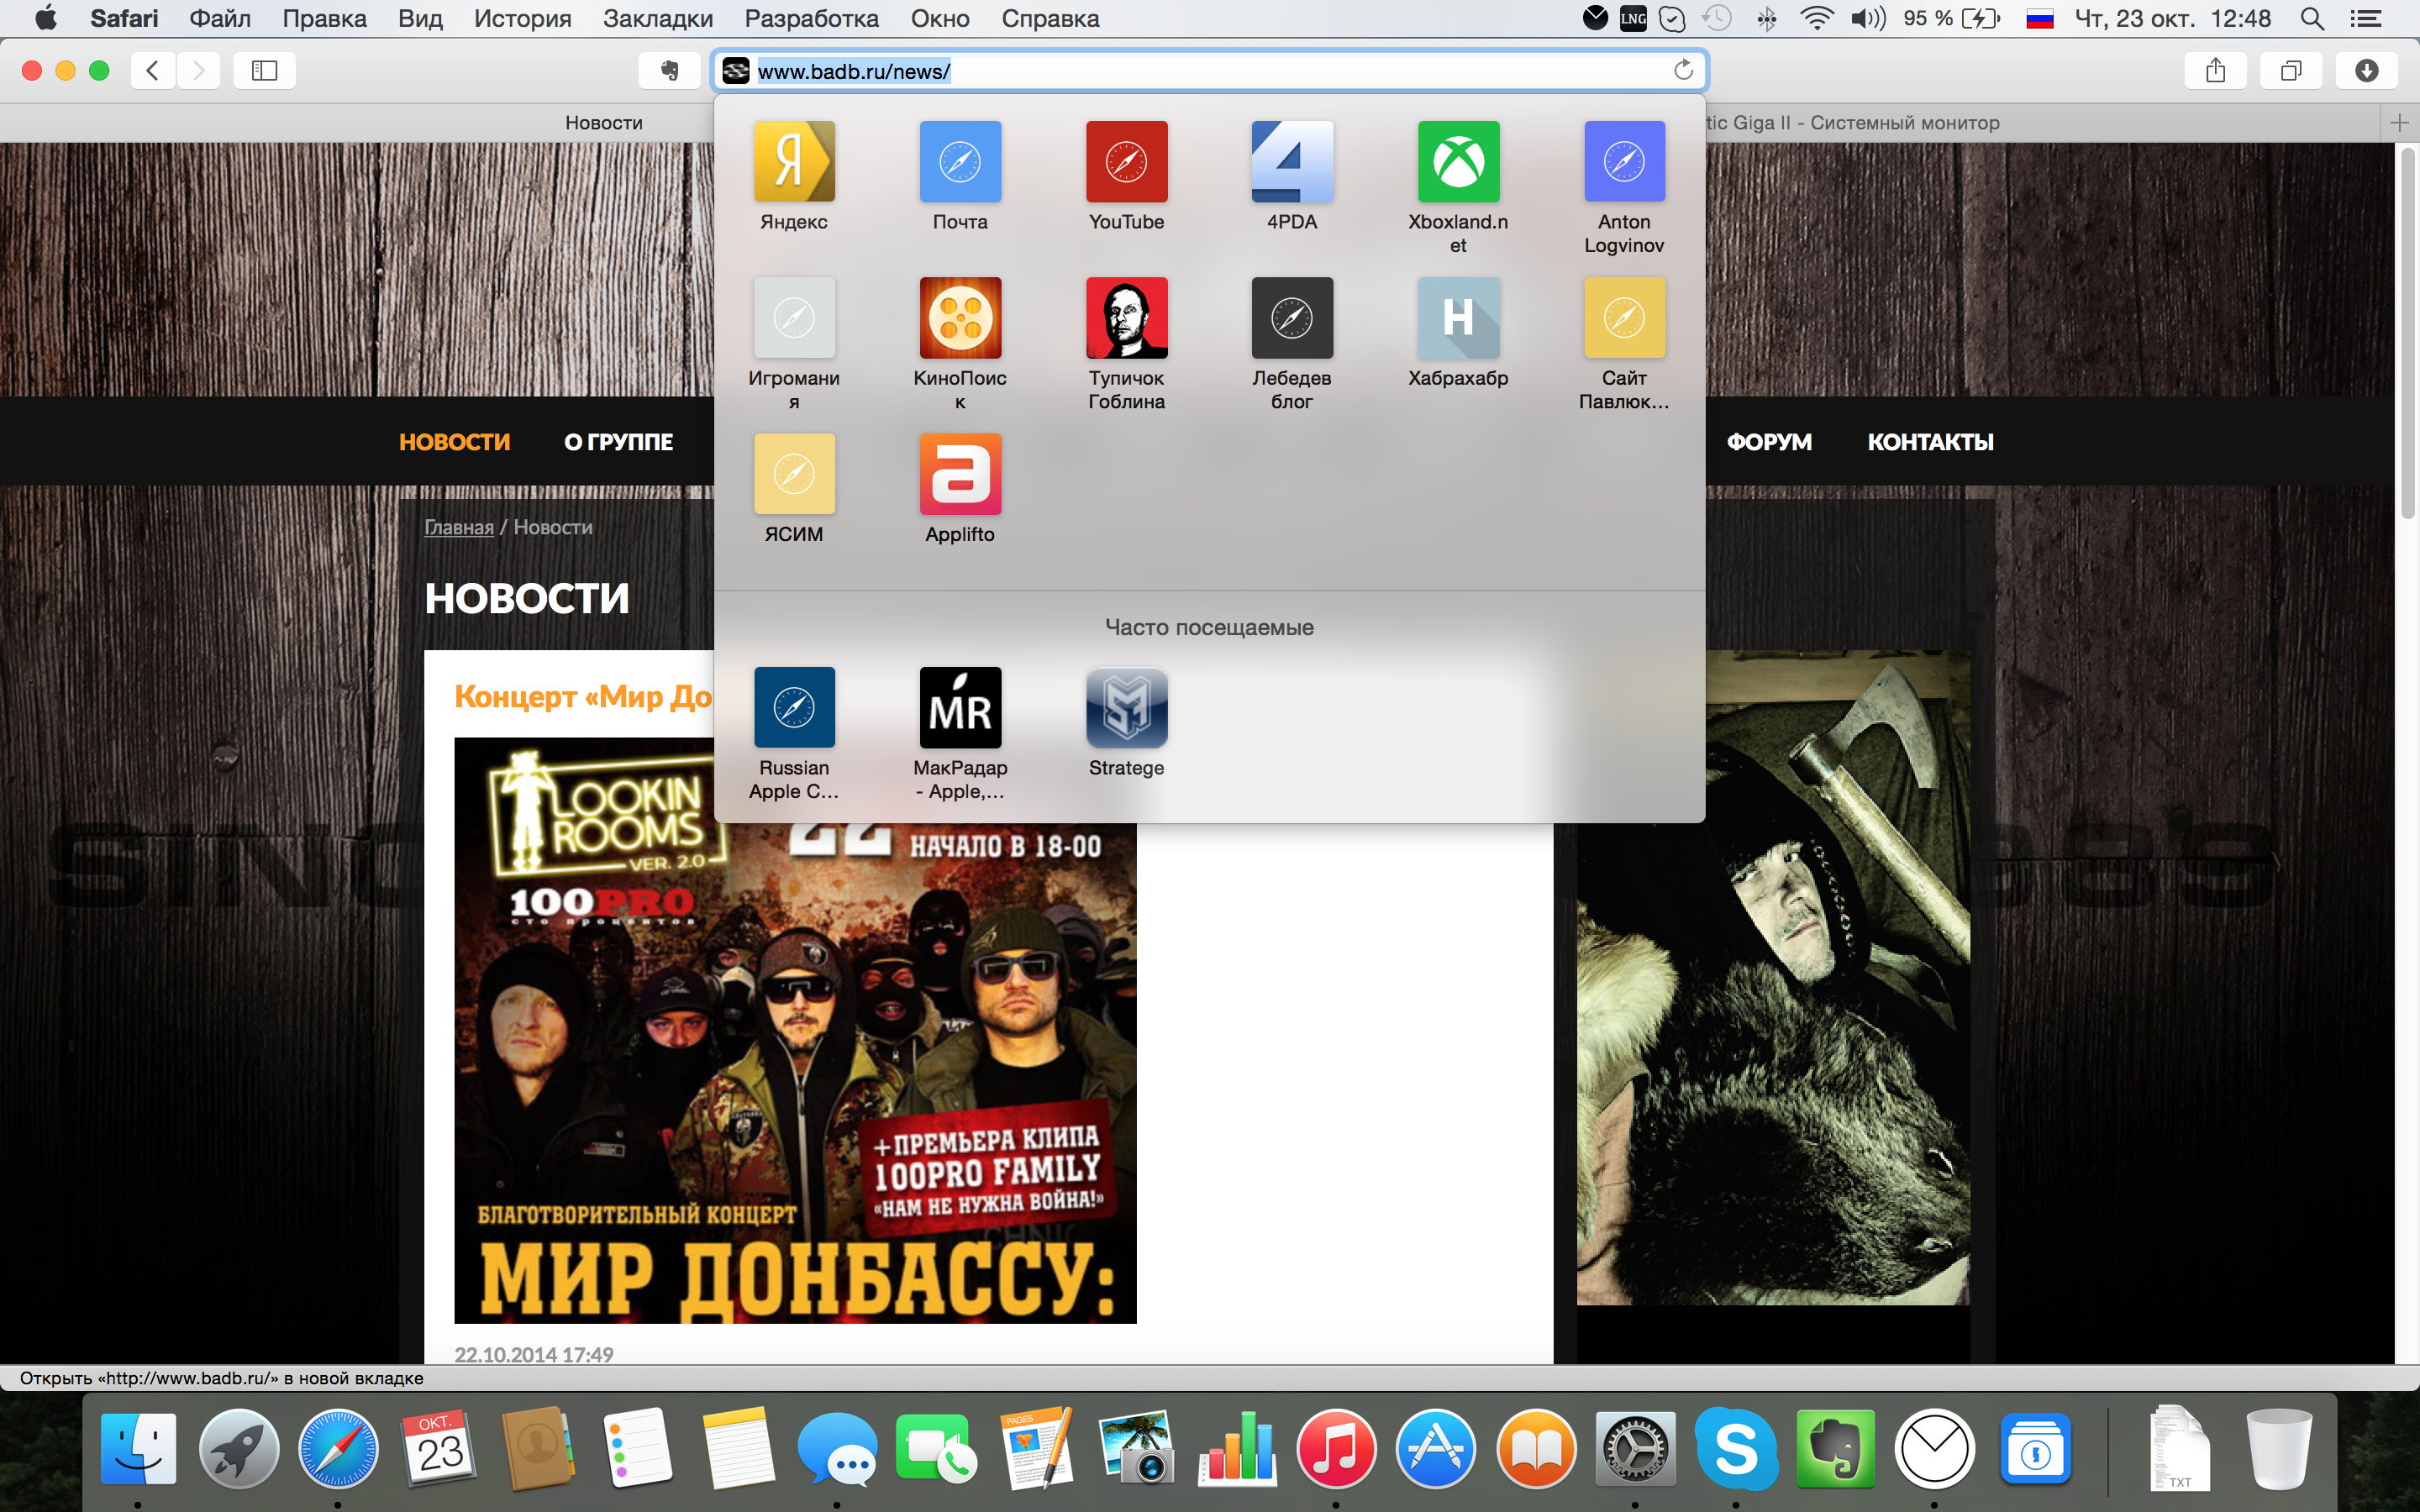
Task: Open Skype from the Dock
Action: [1735, 1448]
